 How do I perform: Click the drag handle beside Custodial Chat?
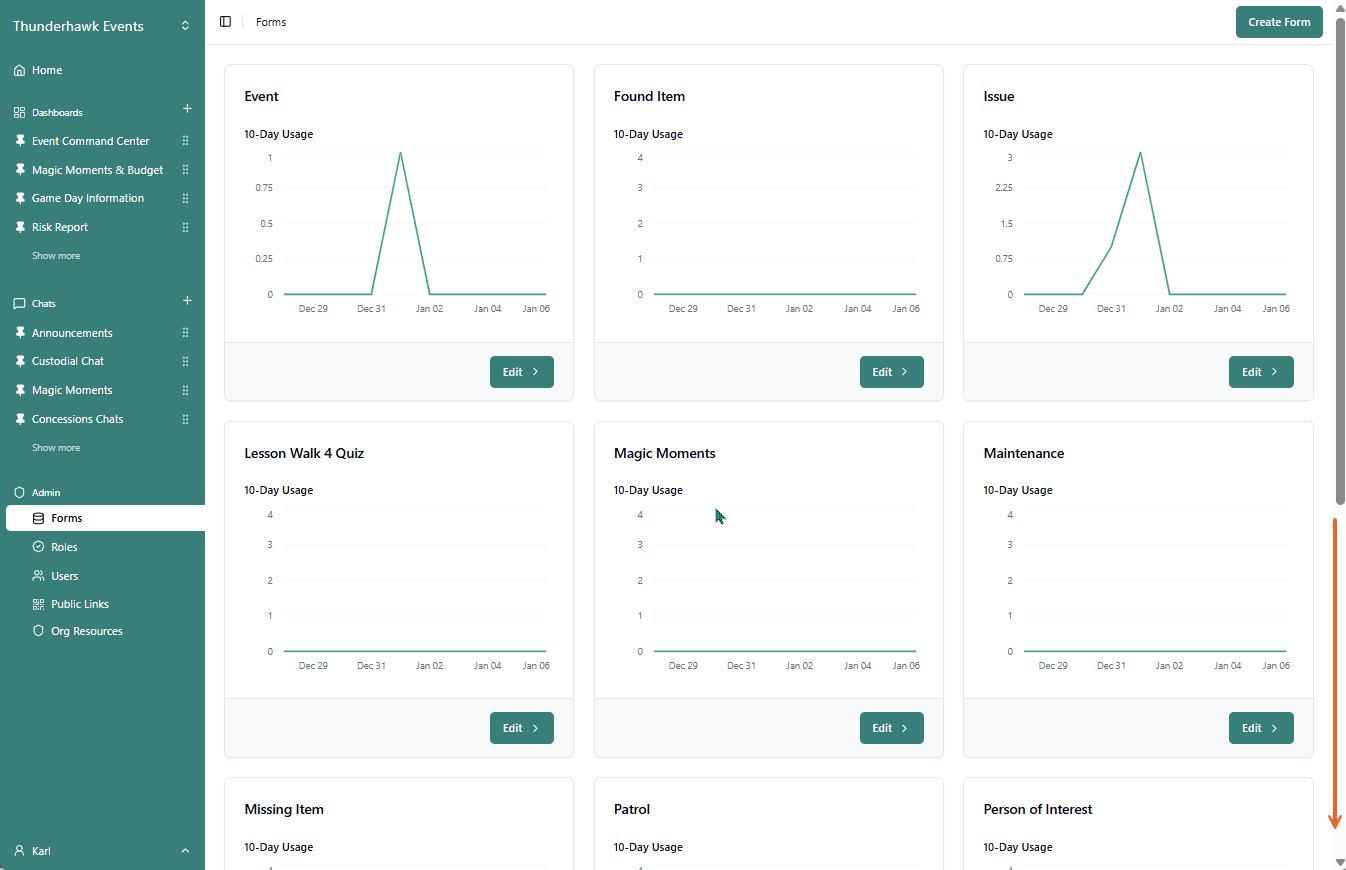click(185, 361)
